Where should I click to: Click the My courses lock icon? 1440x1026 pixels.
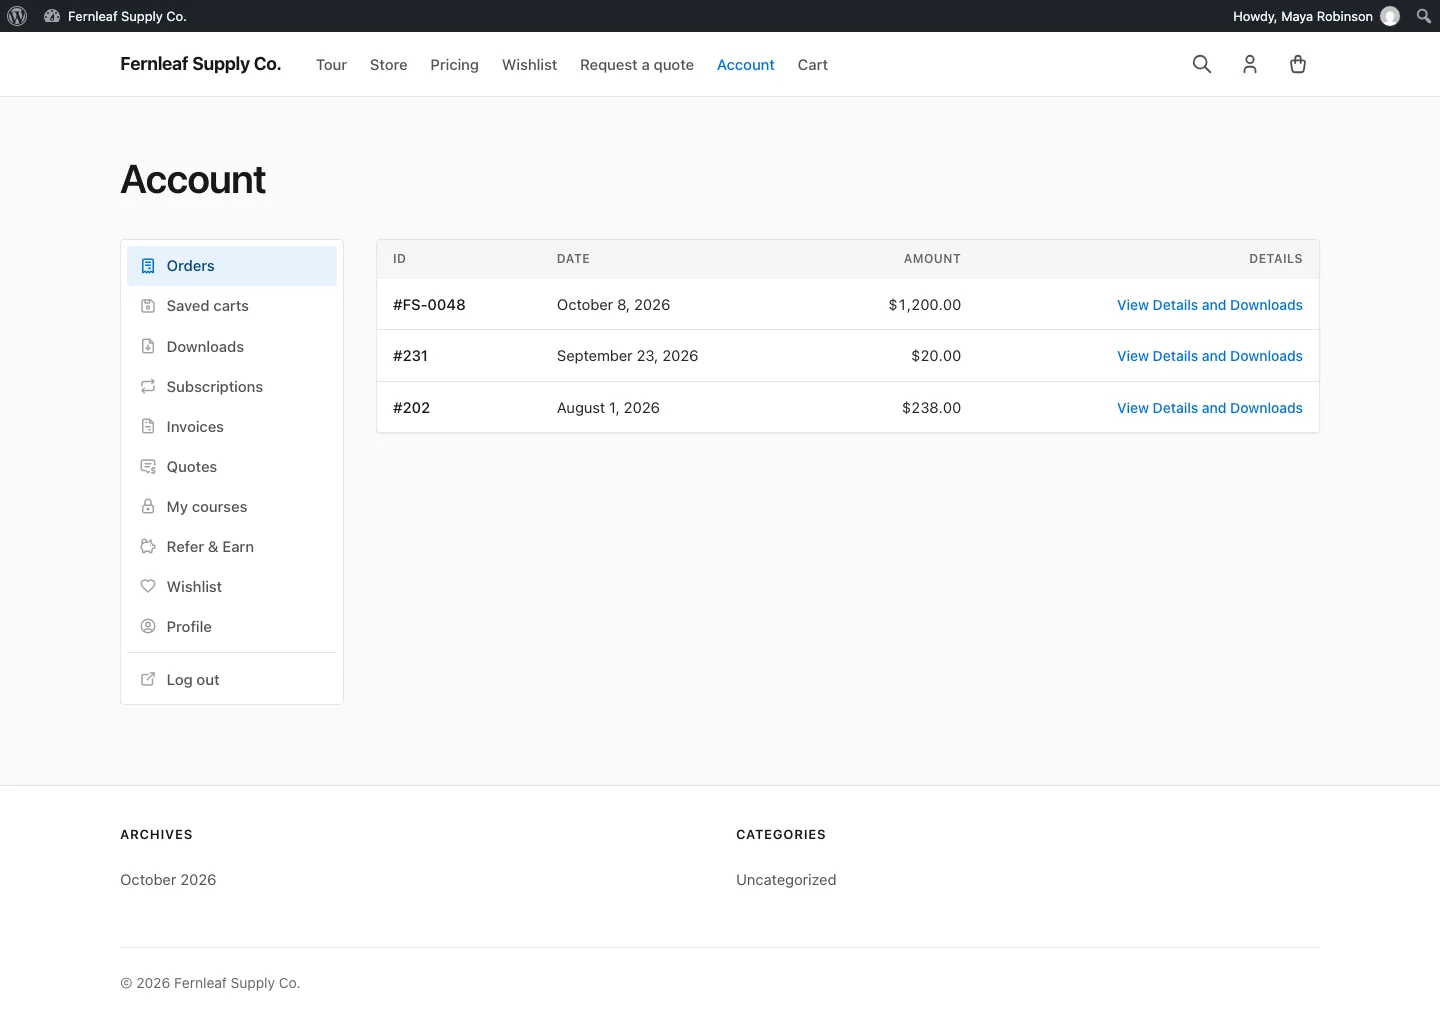point(148,506)
